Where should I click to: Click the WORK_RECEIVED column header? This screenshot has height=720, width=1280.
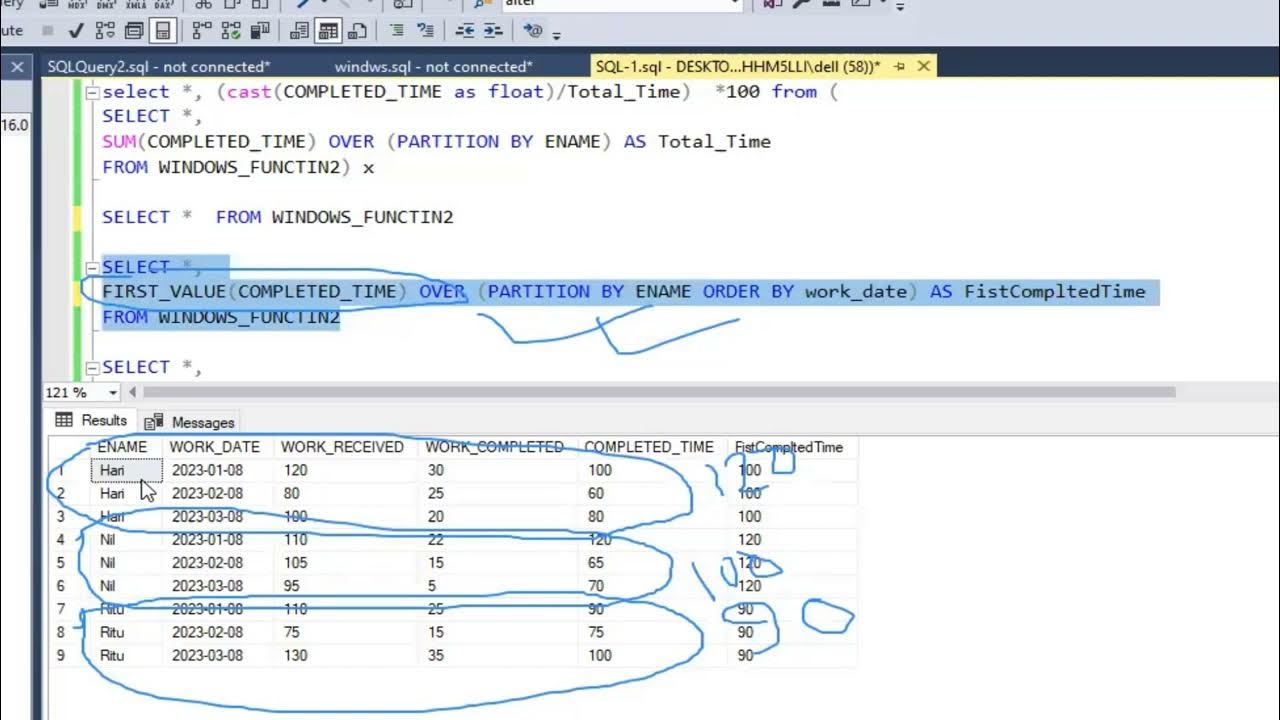(x=343, y=447)
